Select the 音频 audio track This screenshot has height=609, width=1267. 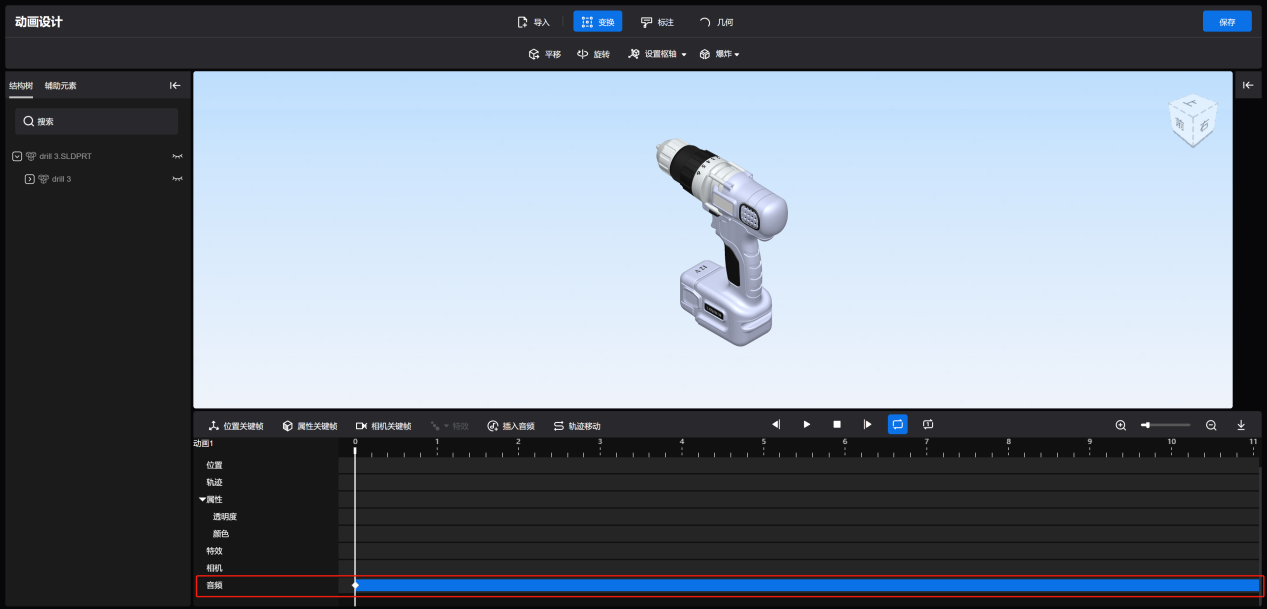click(x=214, y=585)
